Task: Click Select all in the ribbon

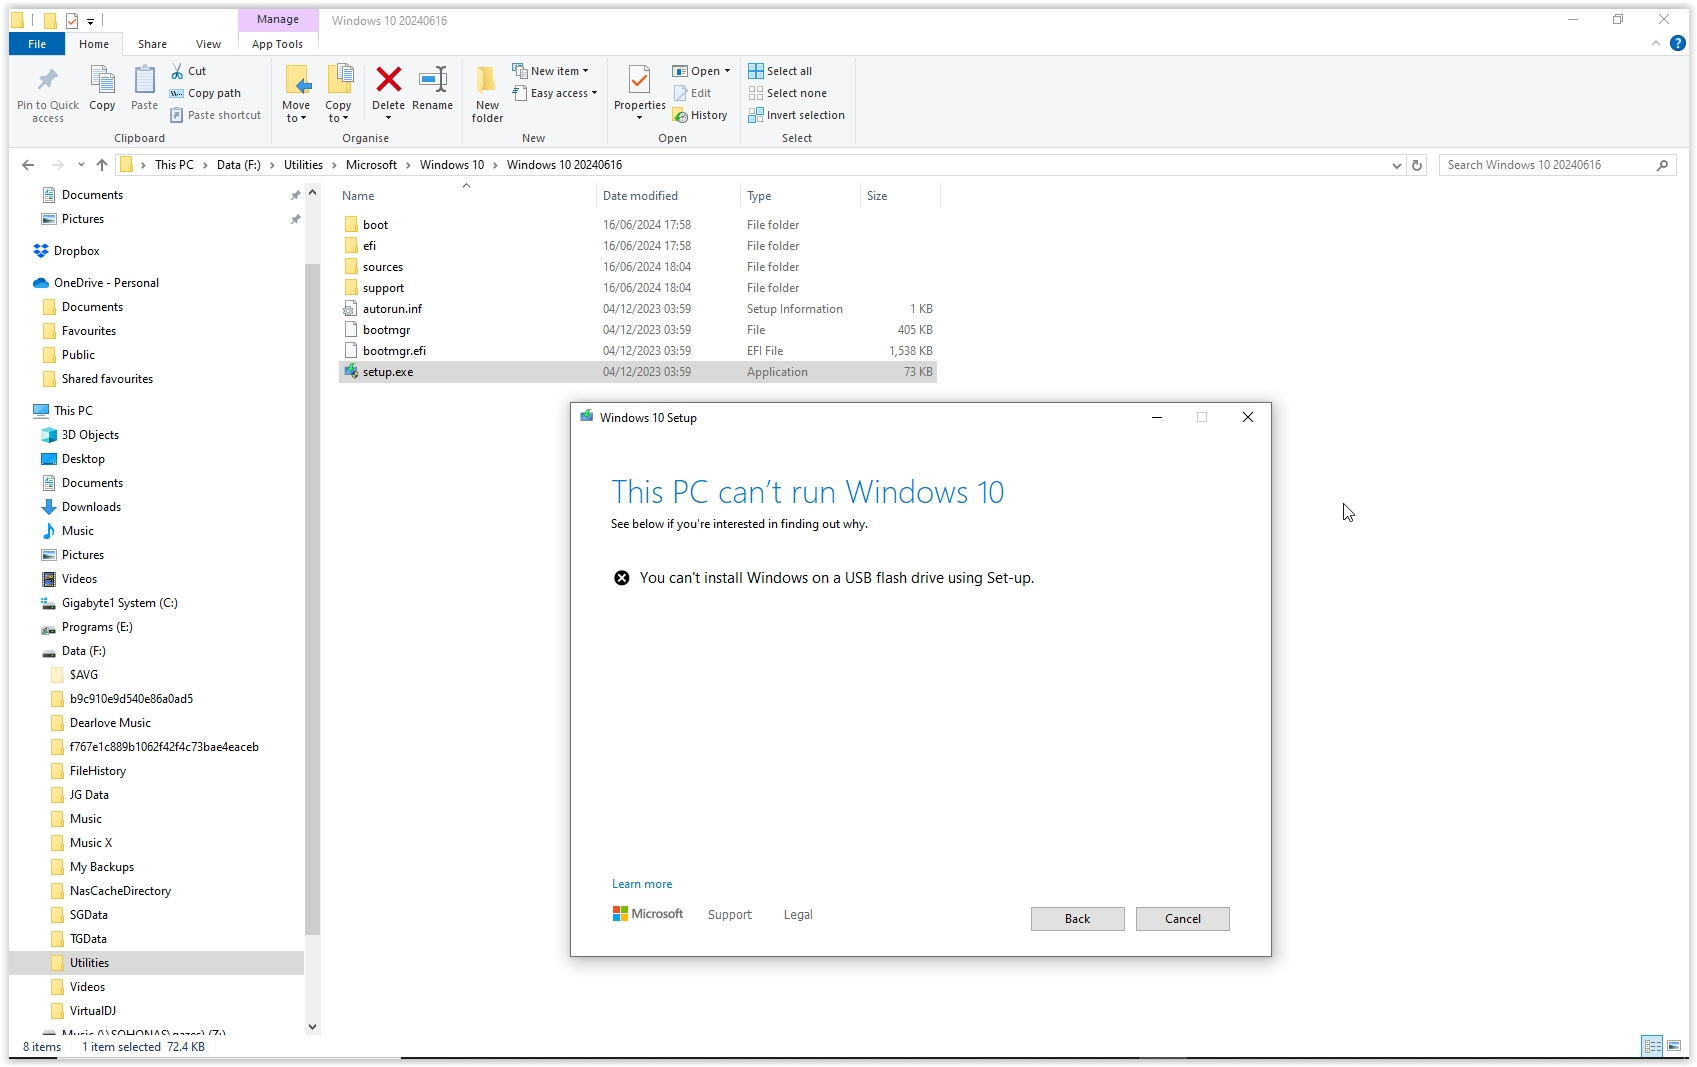Action: click(780, 71)
